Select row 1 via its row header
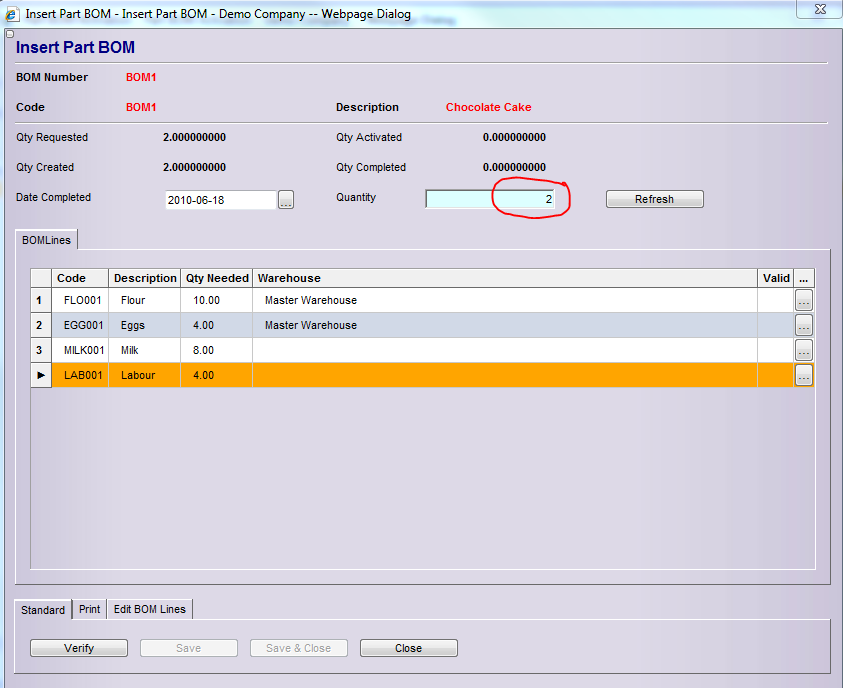This screenshot has height=688, width=843. tap(41, 300)
